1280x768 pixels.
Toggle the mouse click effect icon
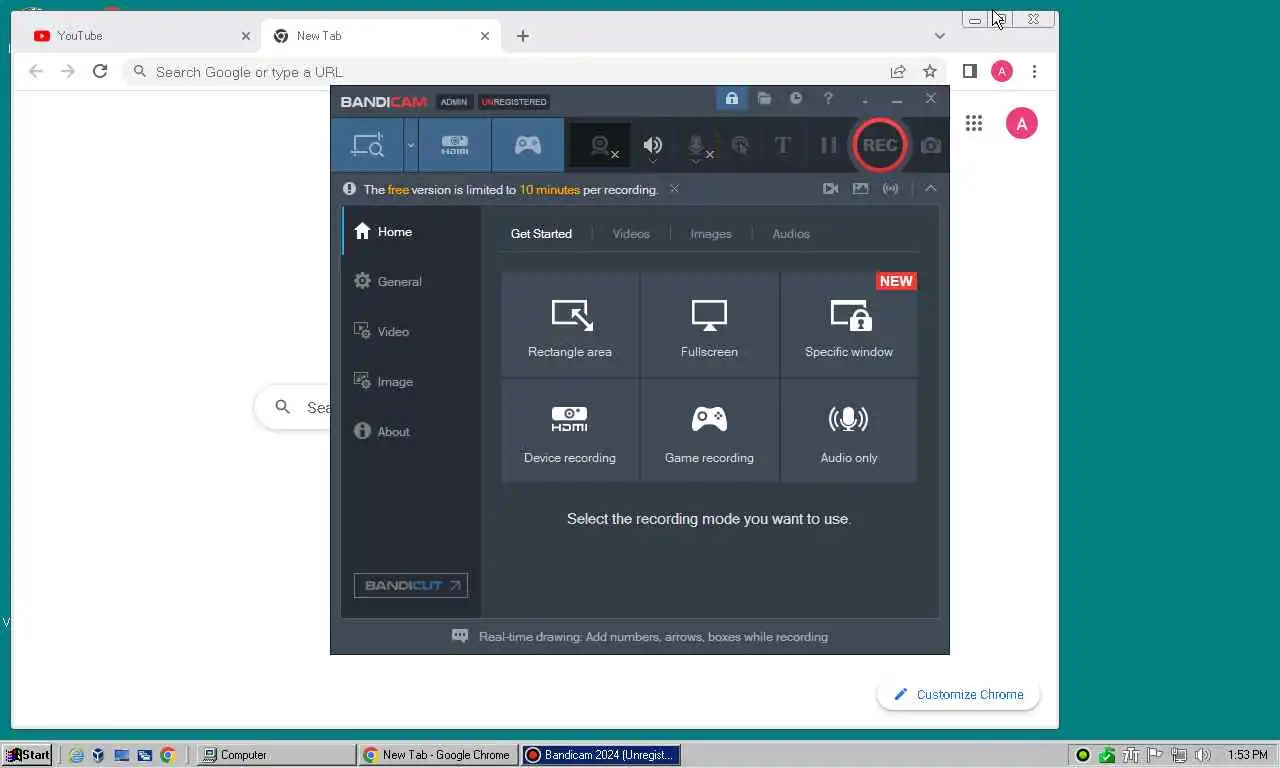tap(740, 146)
